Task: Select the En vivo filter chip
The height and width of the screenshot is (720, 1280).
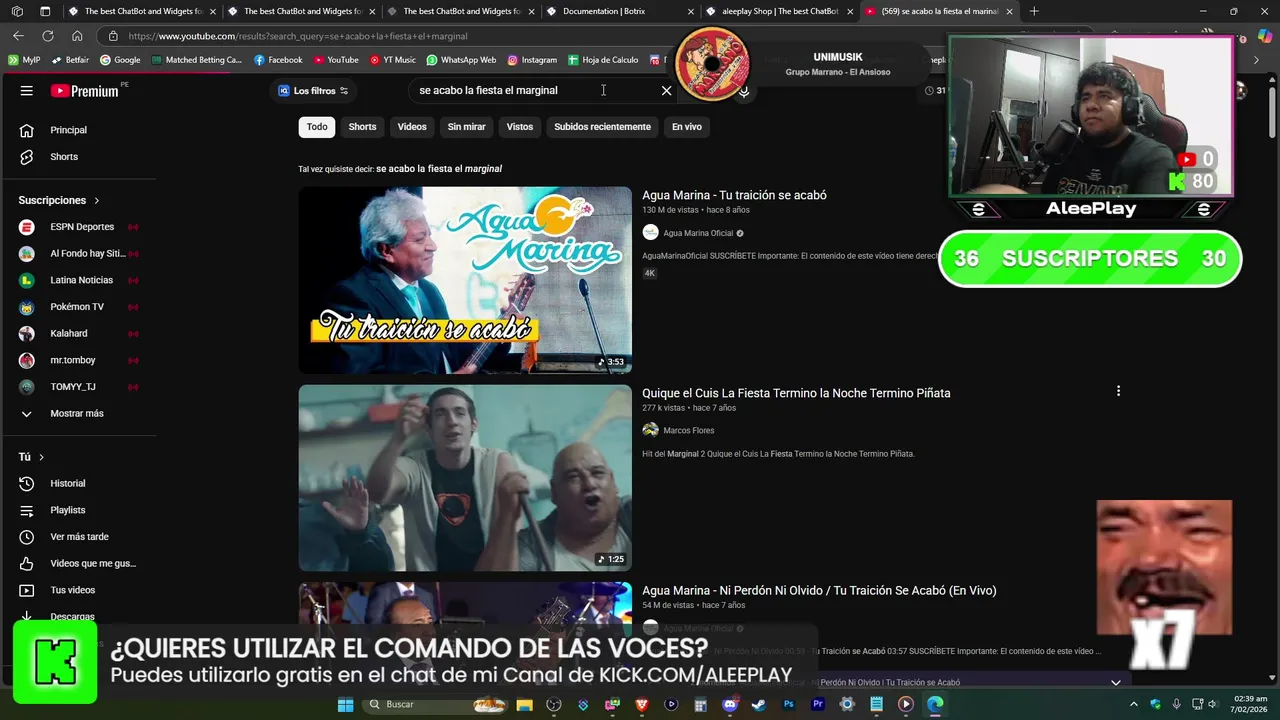Action: [687, 127]
